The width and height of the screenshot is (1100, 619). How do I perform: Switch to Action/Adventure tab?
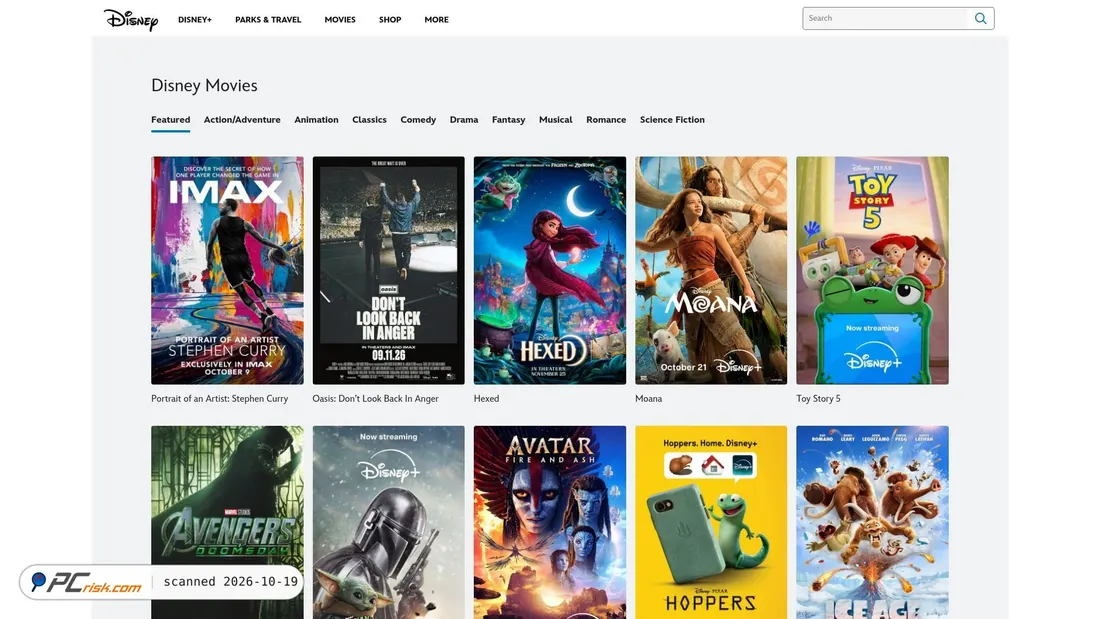pyautogui.click(x=242, y=120)
